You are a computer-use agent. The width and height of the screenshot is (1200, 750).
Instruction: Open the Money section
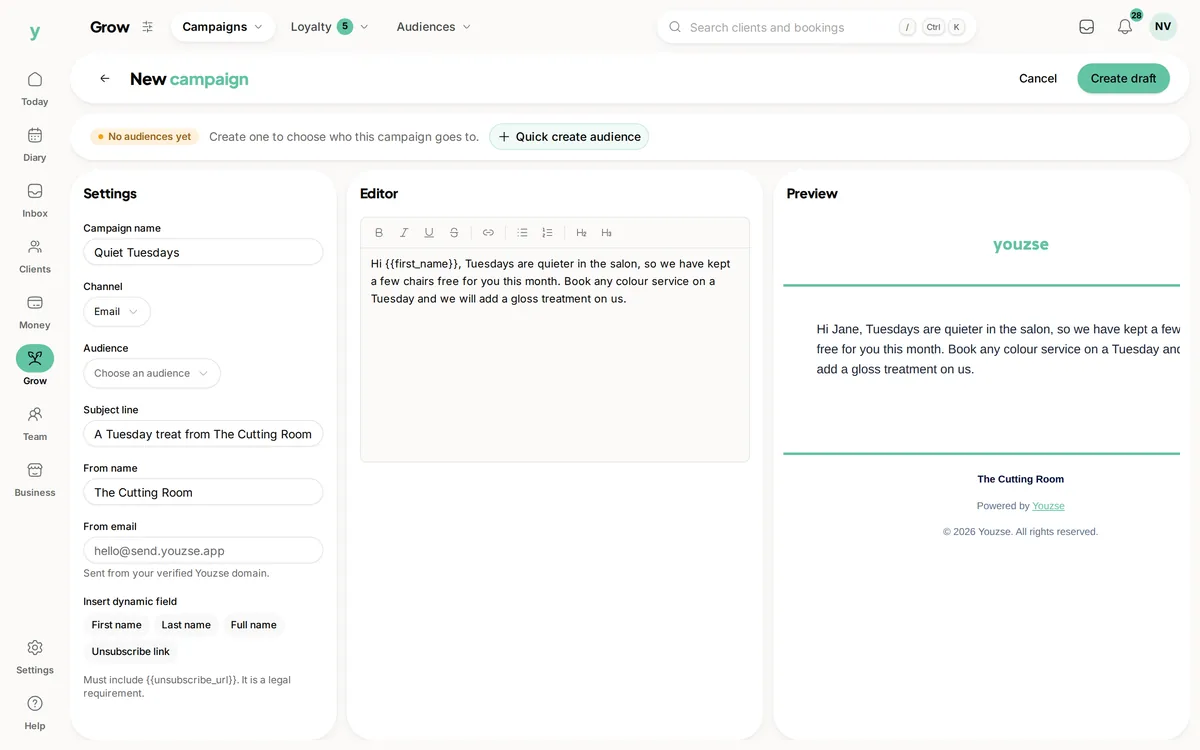point(35,312)
